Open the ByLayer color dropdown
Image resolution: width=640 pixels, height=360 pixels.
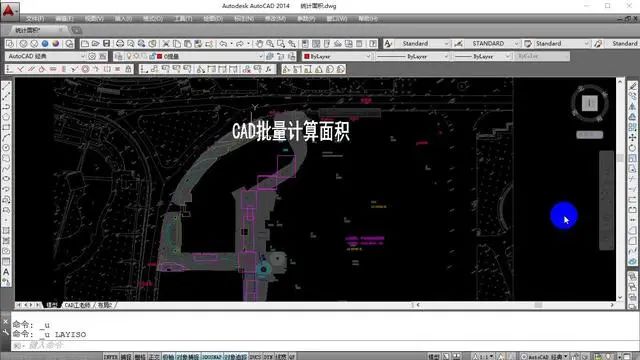tap(337, 56)
